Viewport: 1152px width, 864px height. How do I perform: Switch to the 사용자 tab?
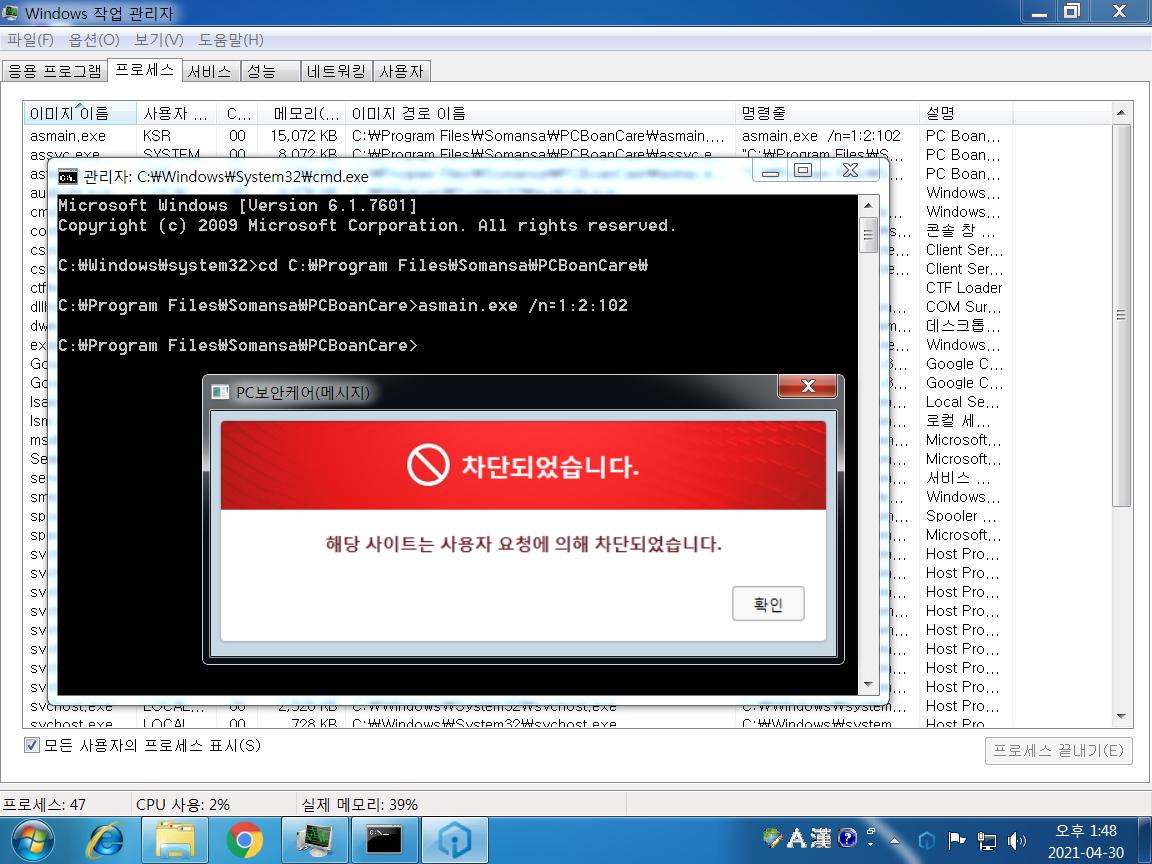tap(401, 71)
